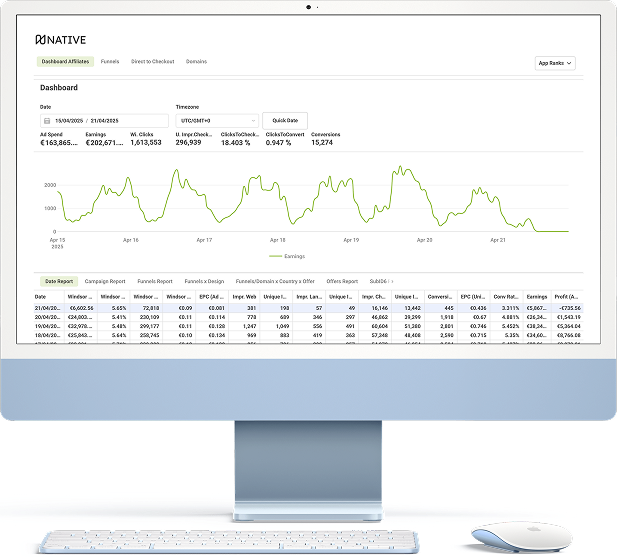
Task: Click the tab scroll arrow after SubID6
Action: coord(391,281)
